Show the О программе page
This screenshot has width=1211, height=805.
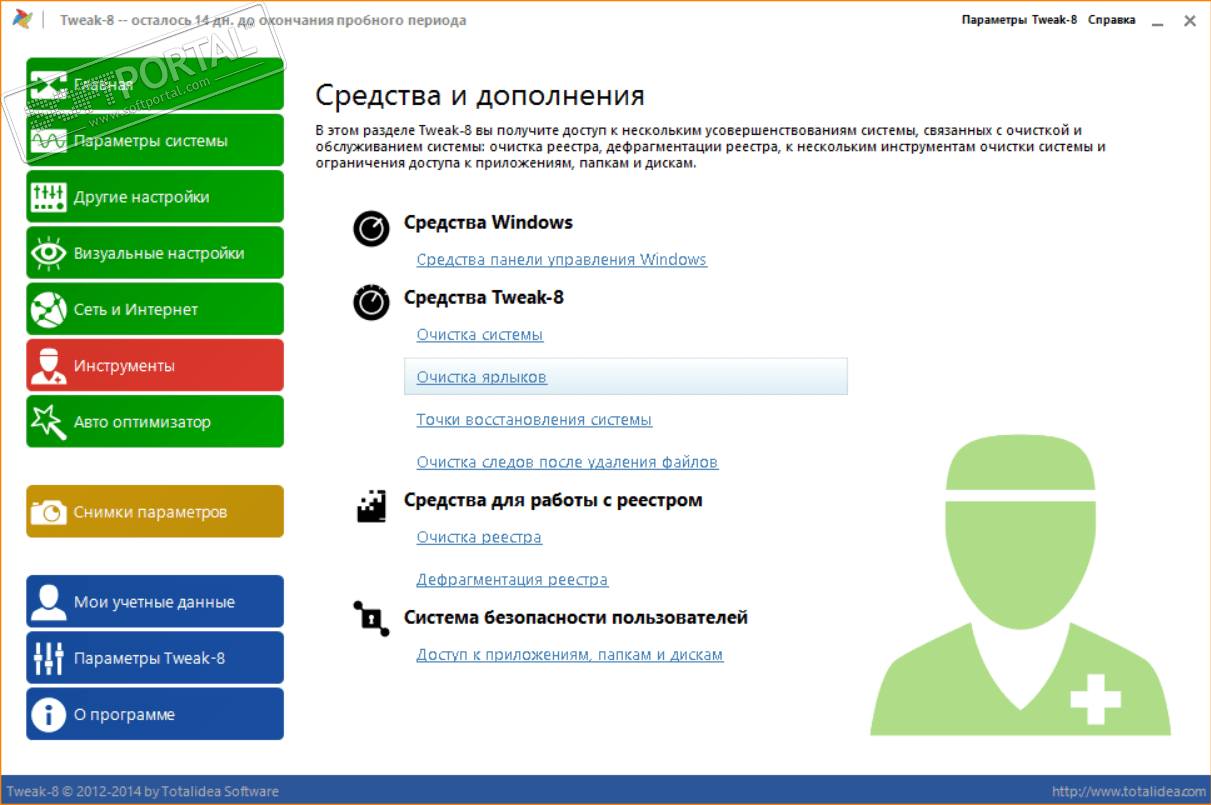pos(155,714)
